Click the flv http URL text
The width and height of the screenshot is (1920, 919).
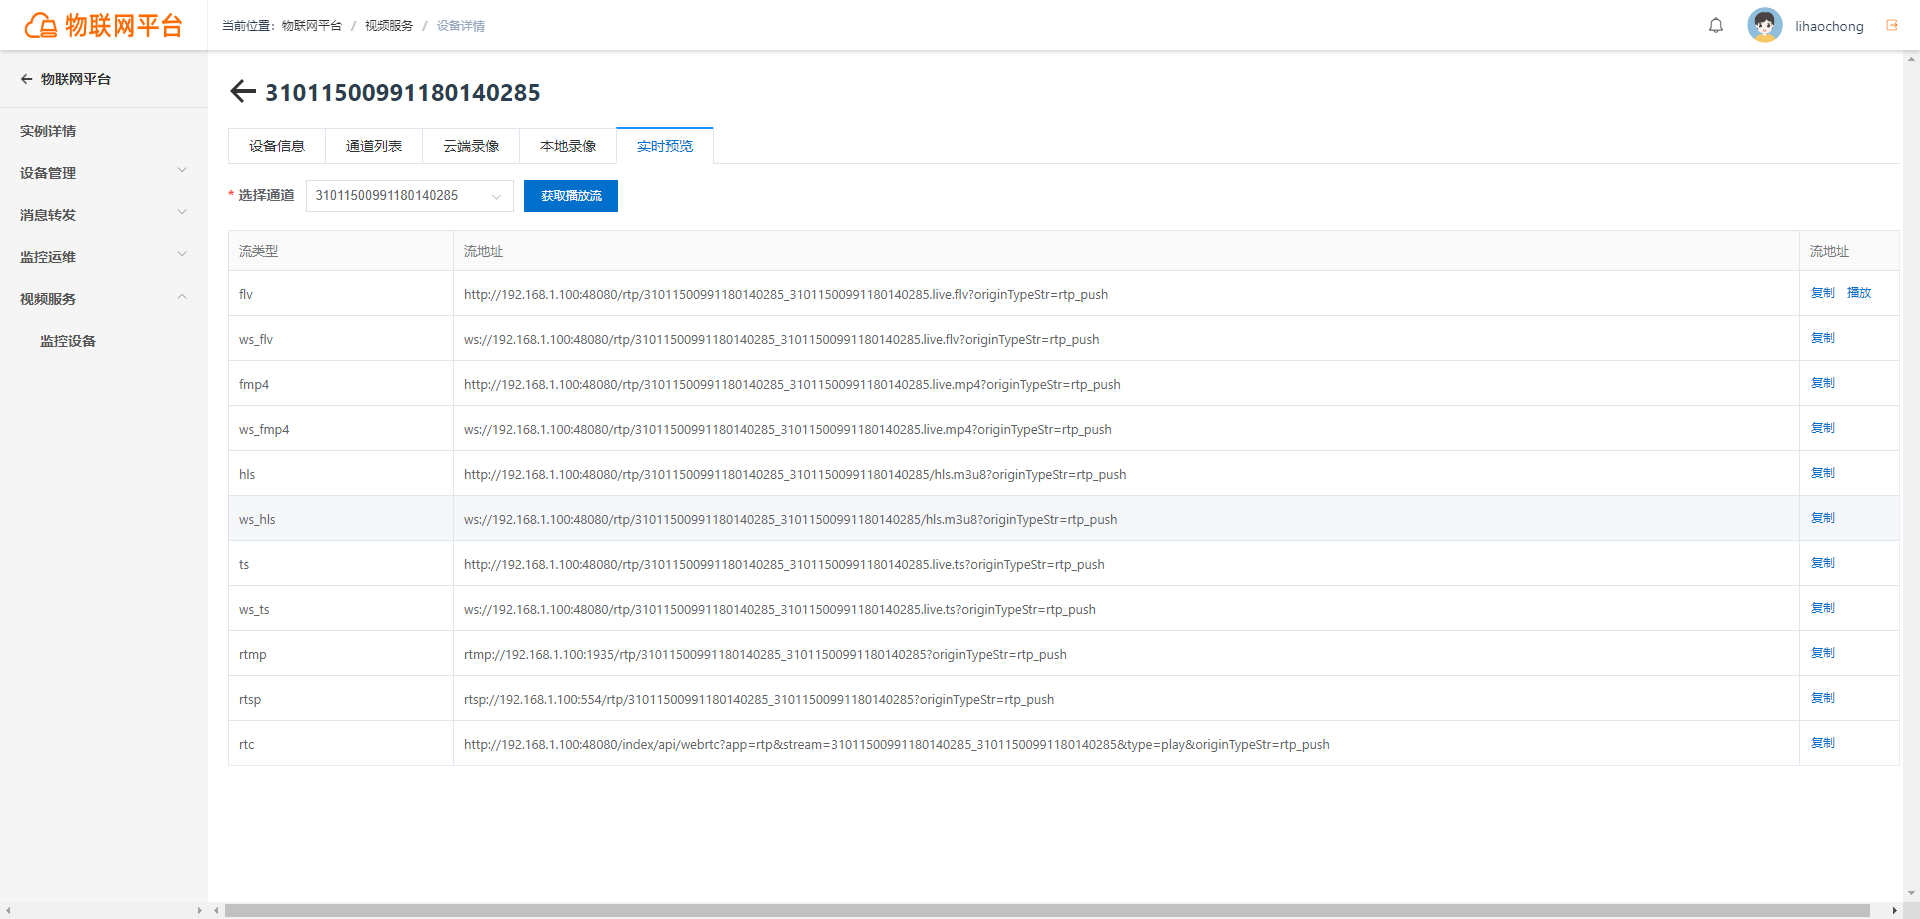tap(786, 294)
